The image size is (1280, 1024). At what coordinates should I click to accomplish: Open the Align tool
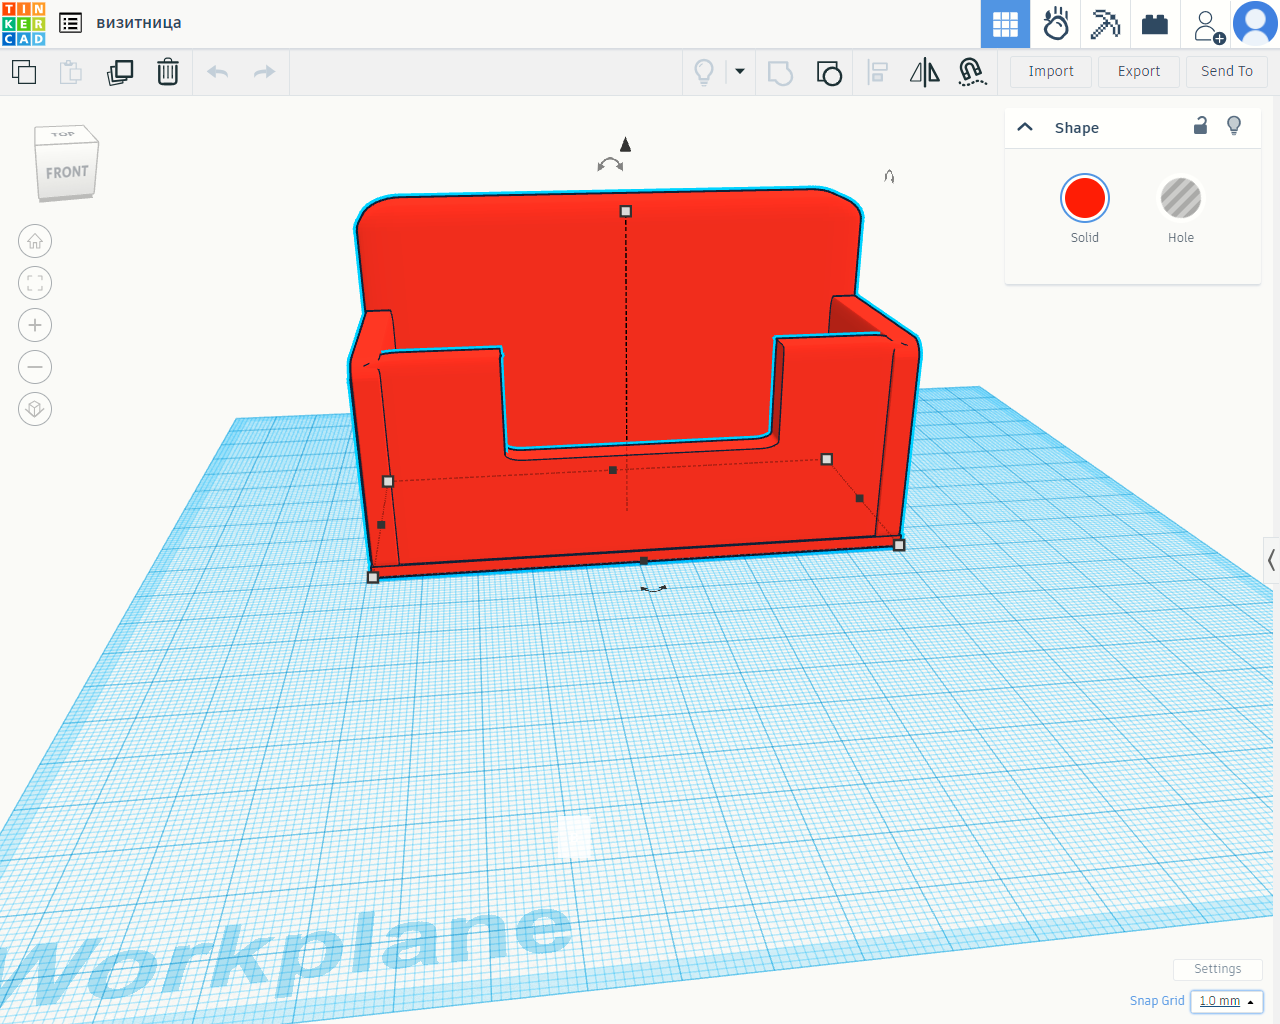point(878,72)
